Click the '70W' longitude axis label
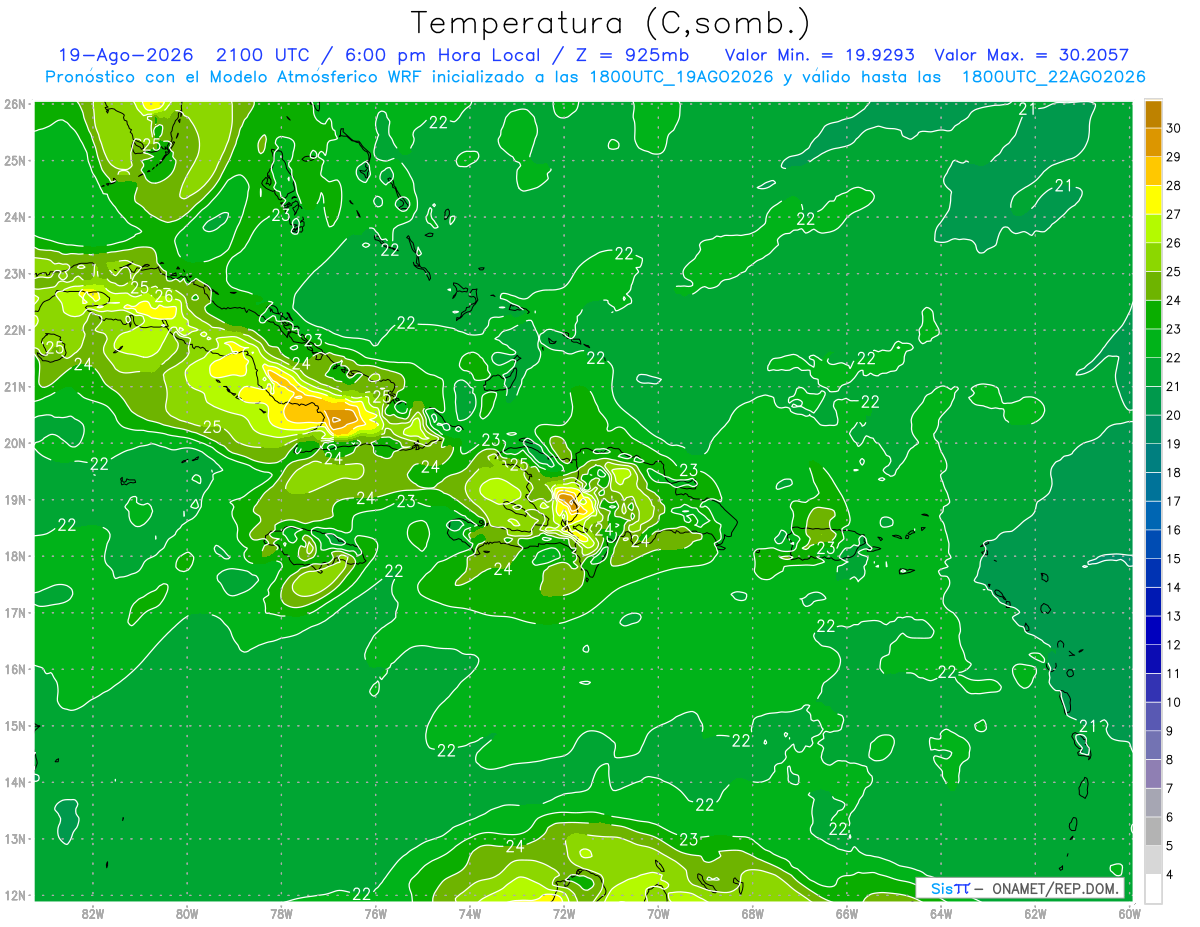 click(658, 913)
